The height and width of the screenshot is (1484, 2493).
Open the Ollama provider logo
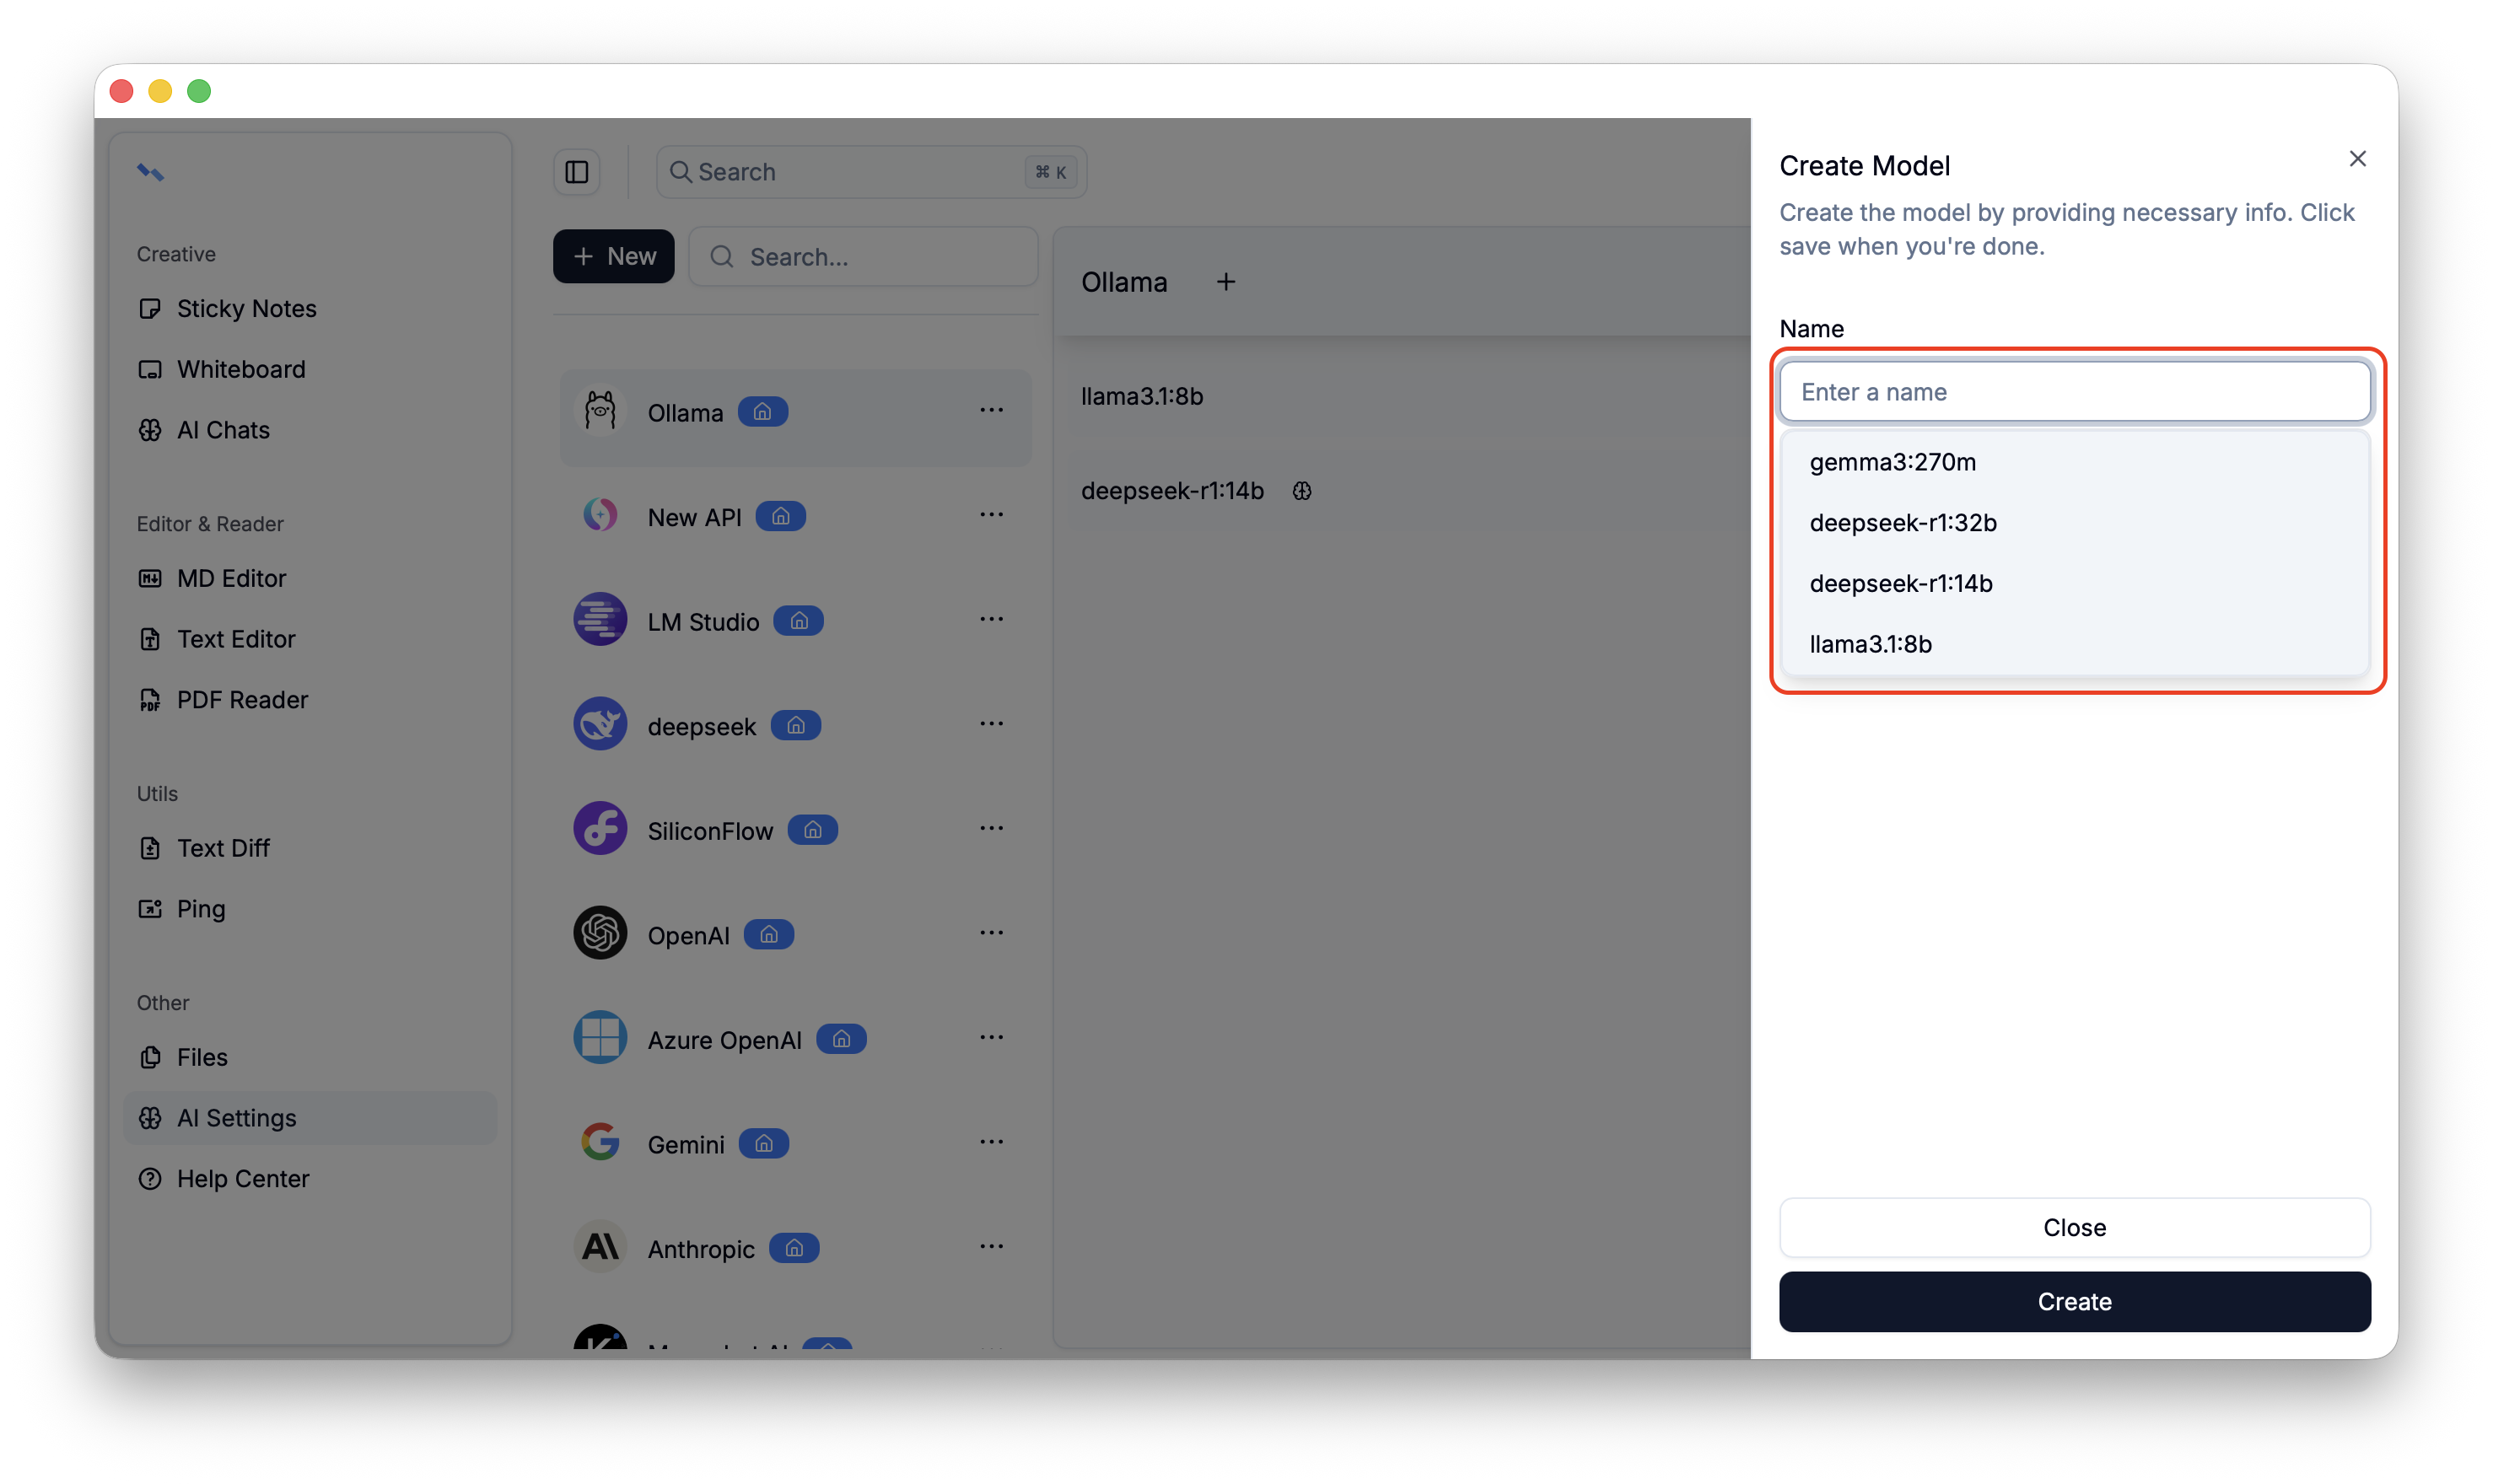[x=600, y=411]
